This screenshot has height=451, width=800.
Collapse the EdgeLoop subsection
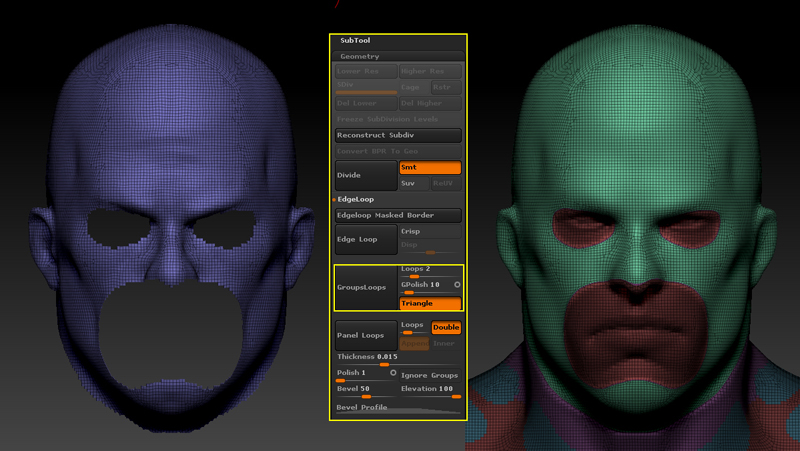[356, 199]
